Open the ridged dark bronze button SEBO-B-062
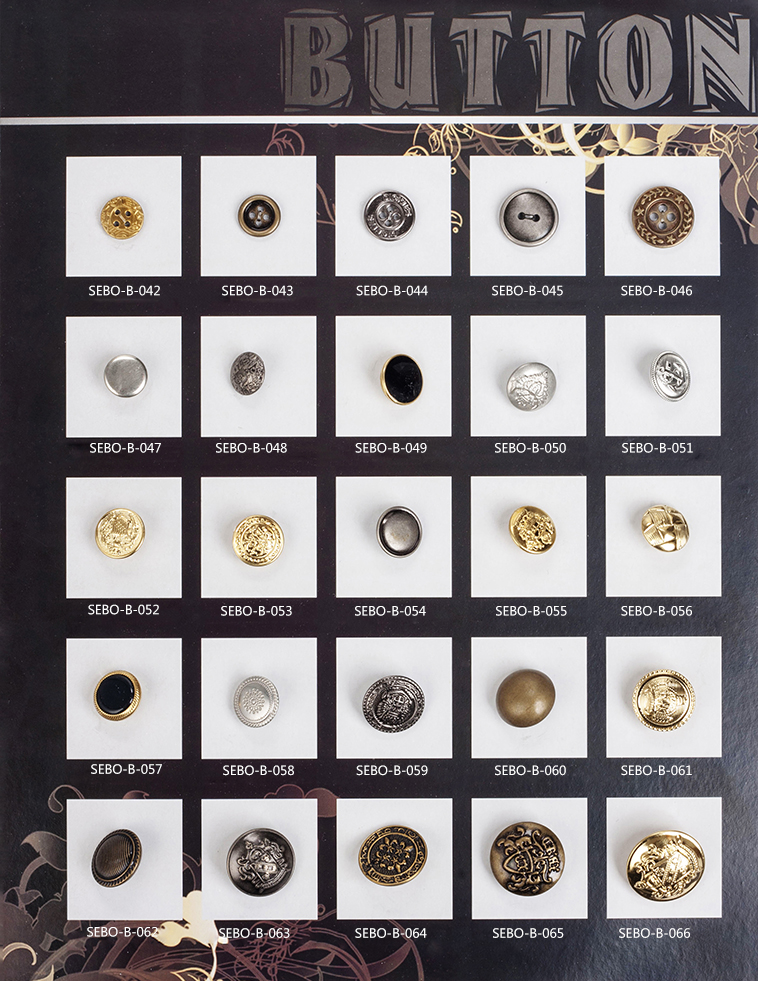Screen dimensions: 758x981 116,858
